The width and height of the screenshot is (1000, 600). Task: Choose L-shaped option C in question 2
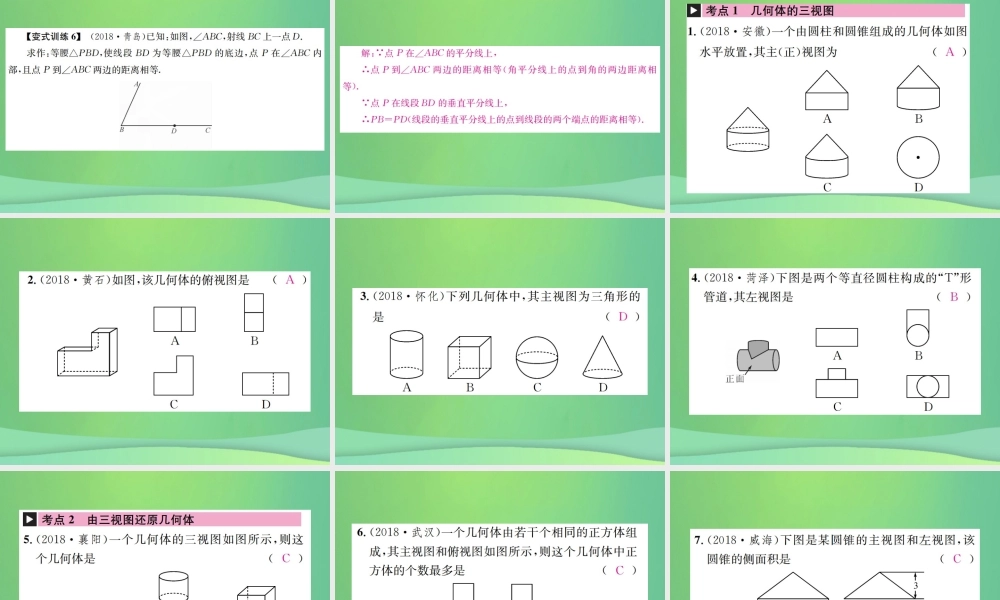[173, 376]
